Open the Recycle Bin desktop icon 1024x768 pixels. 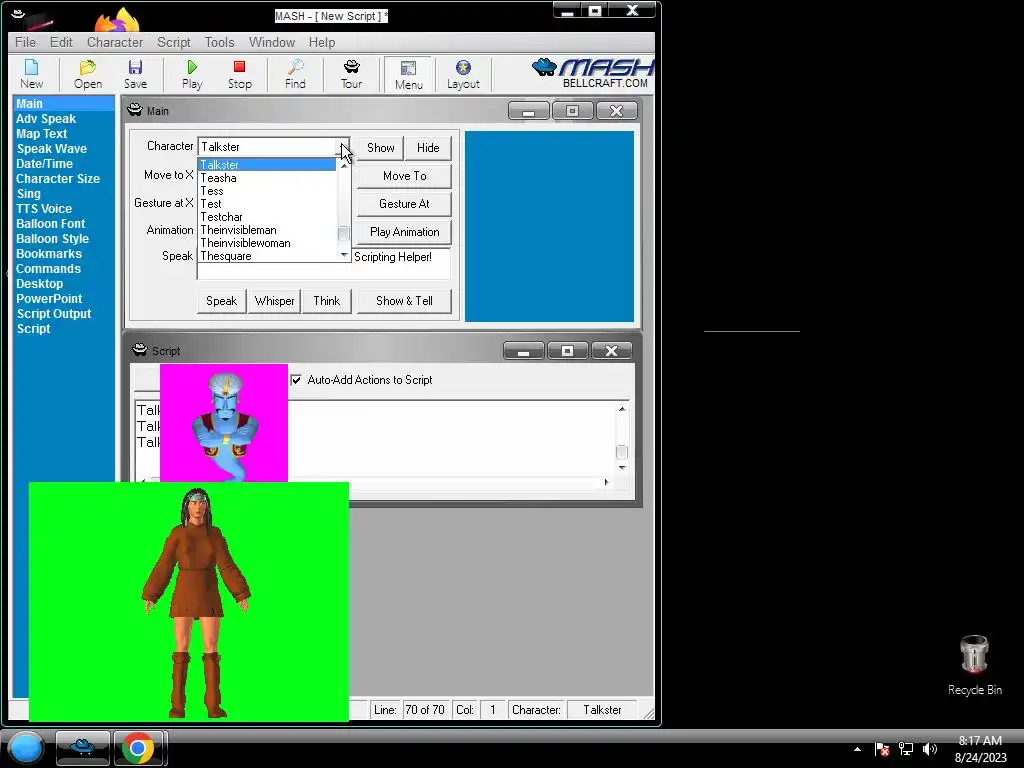tap(974, 665)
